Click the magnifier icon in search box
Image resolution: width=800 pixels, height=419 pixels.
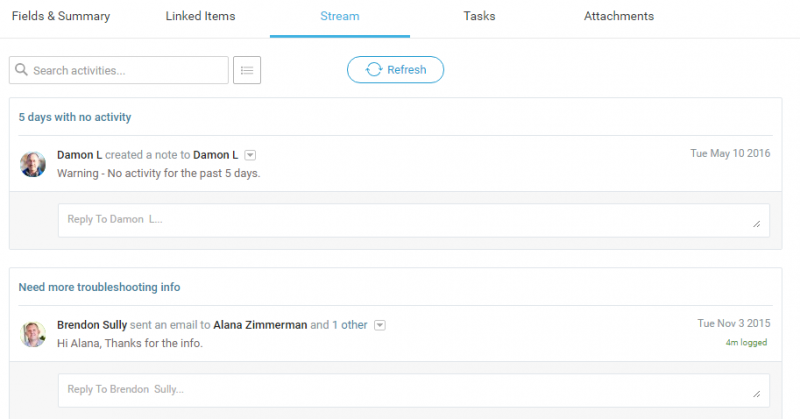click(22, 71)
